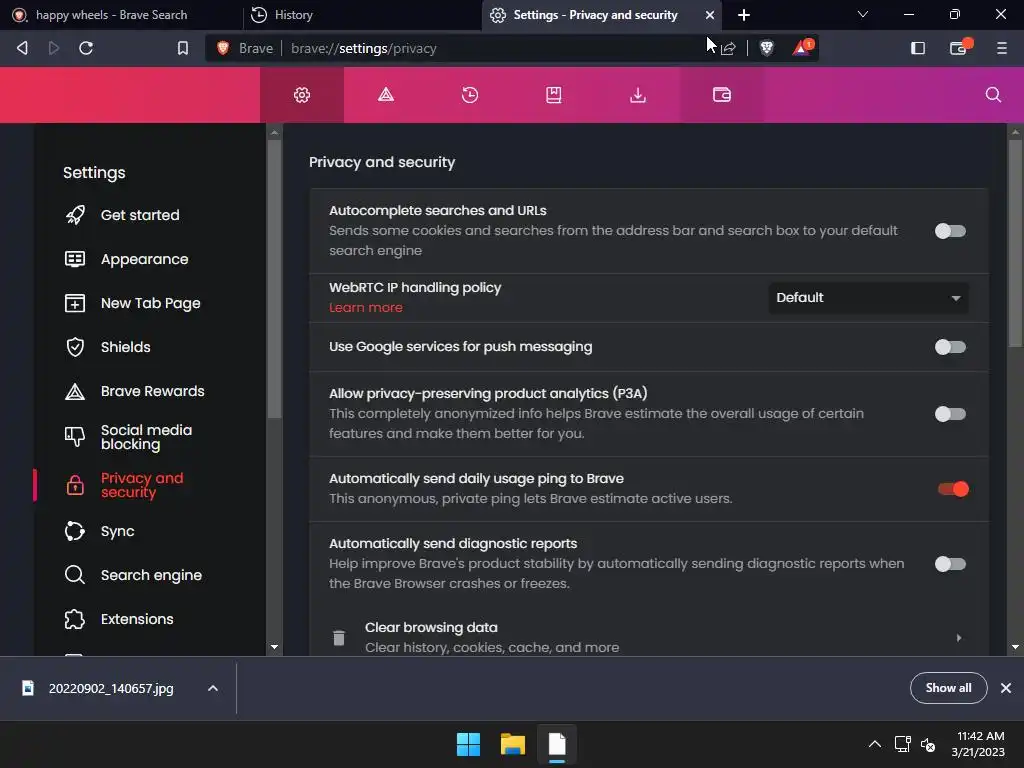Bookmark this page with the bookmark icon
Screen dimensions: 1024x768
click(x=183, y=48)
